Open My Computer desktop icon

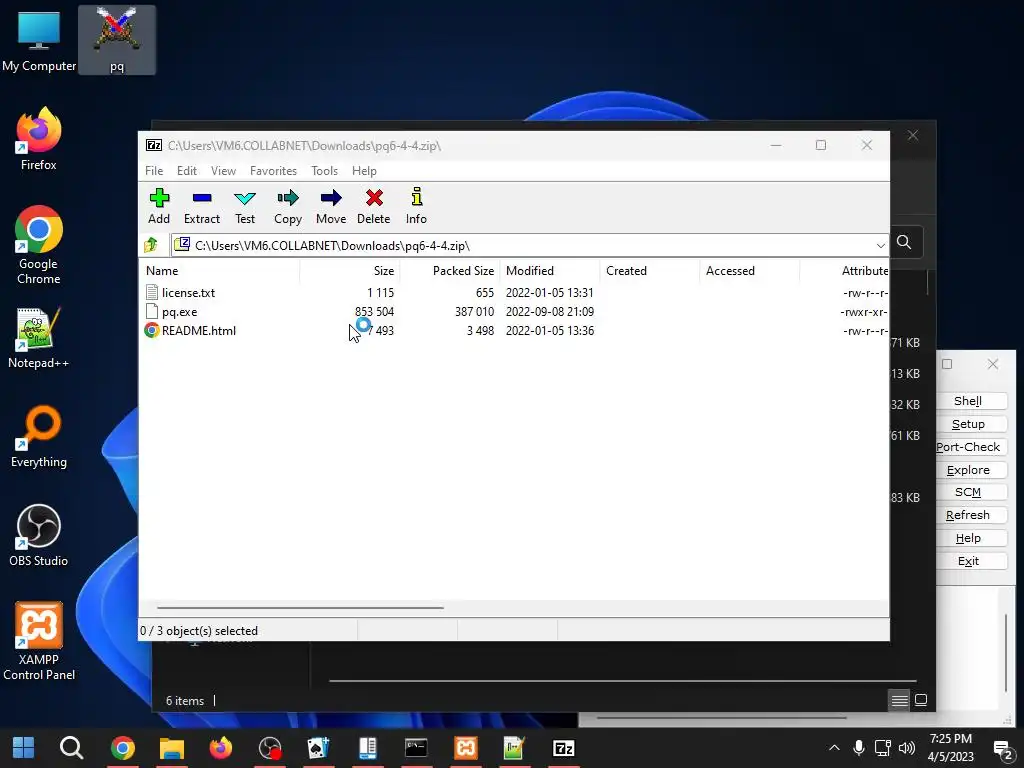point(39,40)
